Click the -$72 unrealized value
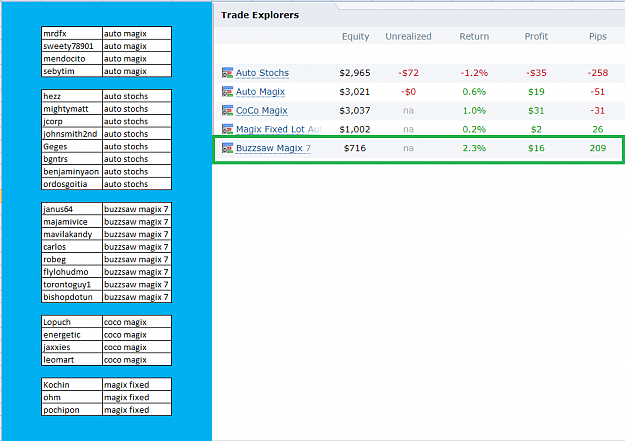The height and width of the screenshot is (441, 625). [x=408, y=73]
